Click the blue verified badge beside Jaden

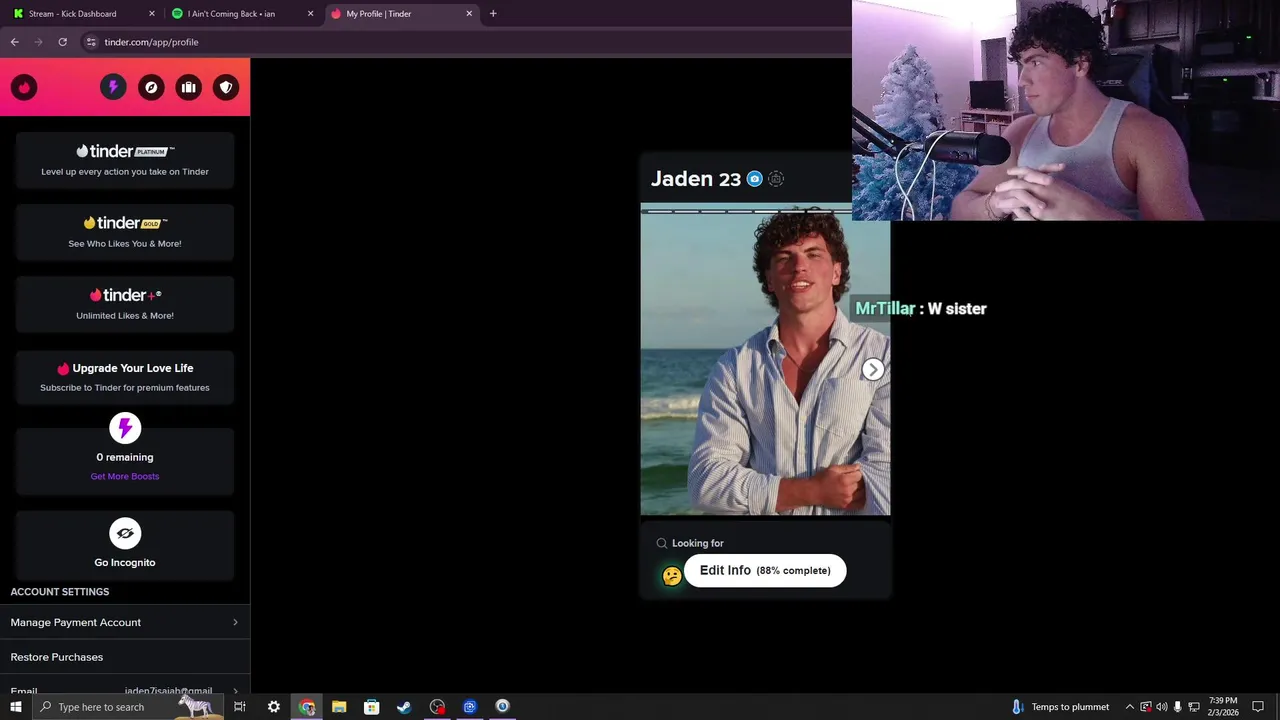(x=754, y=179)
